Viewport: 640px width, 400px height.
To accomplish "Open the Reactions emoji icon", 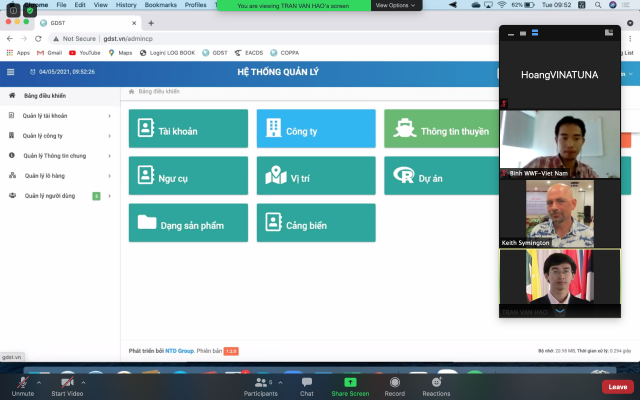I will (x=436, y=382).
